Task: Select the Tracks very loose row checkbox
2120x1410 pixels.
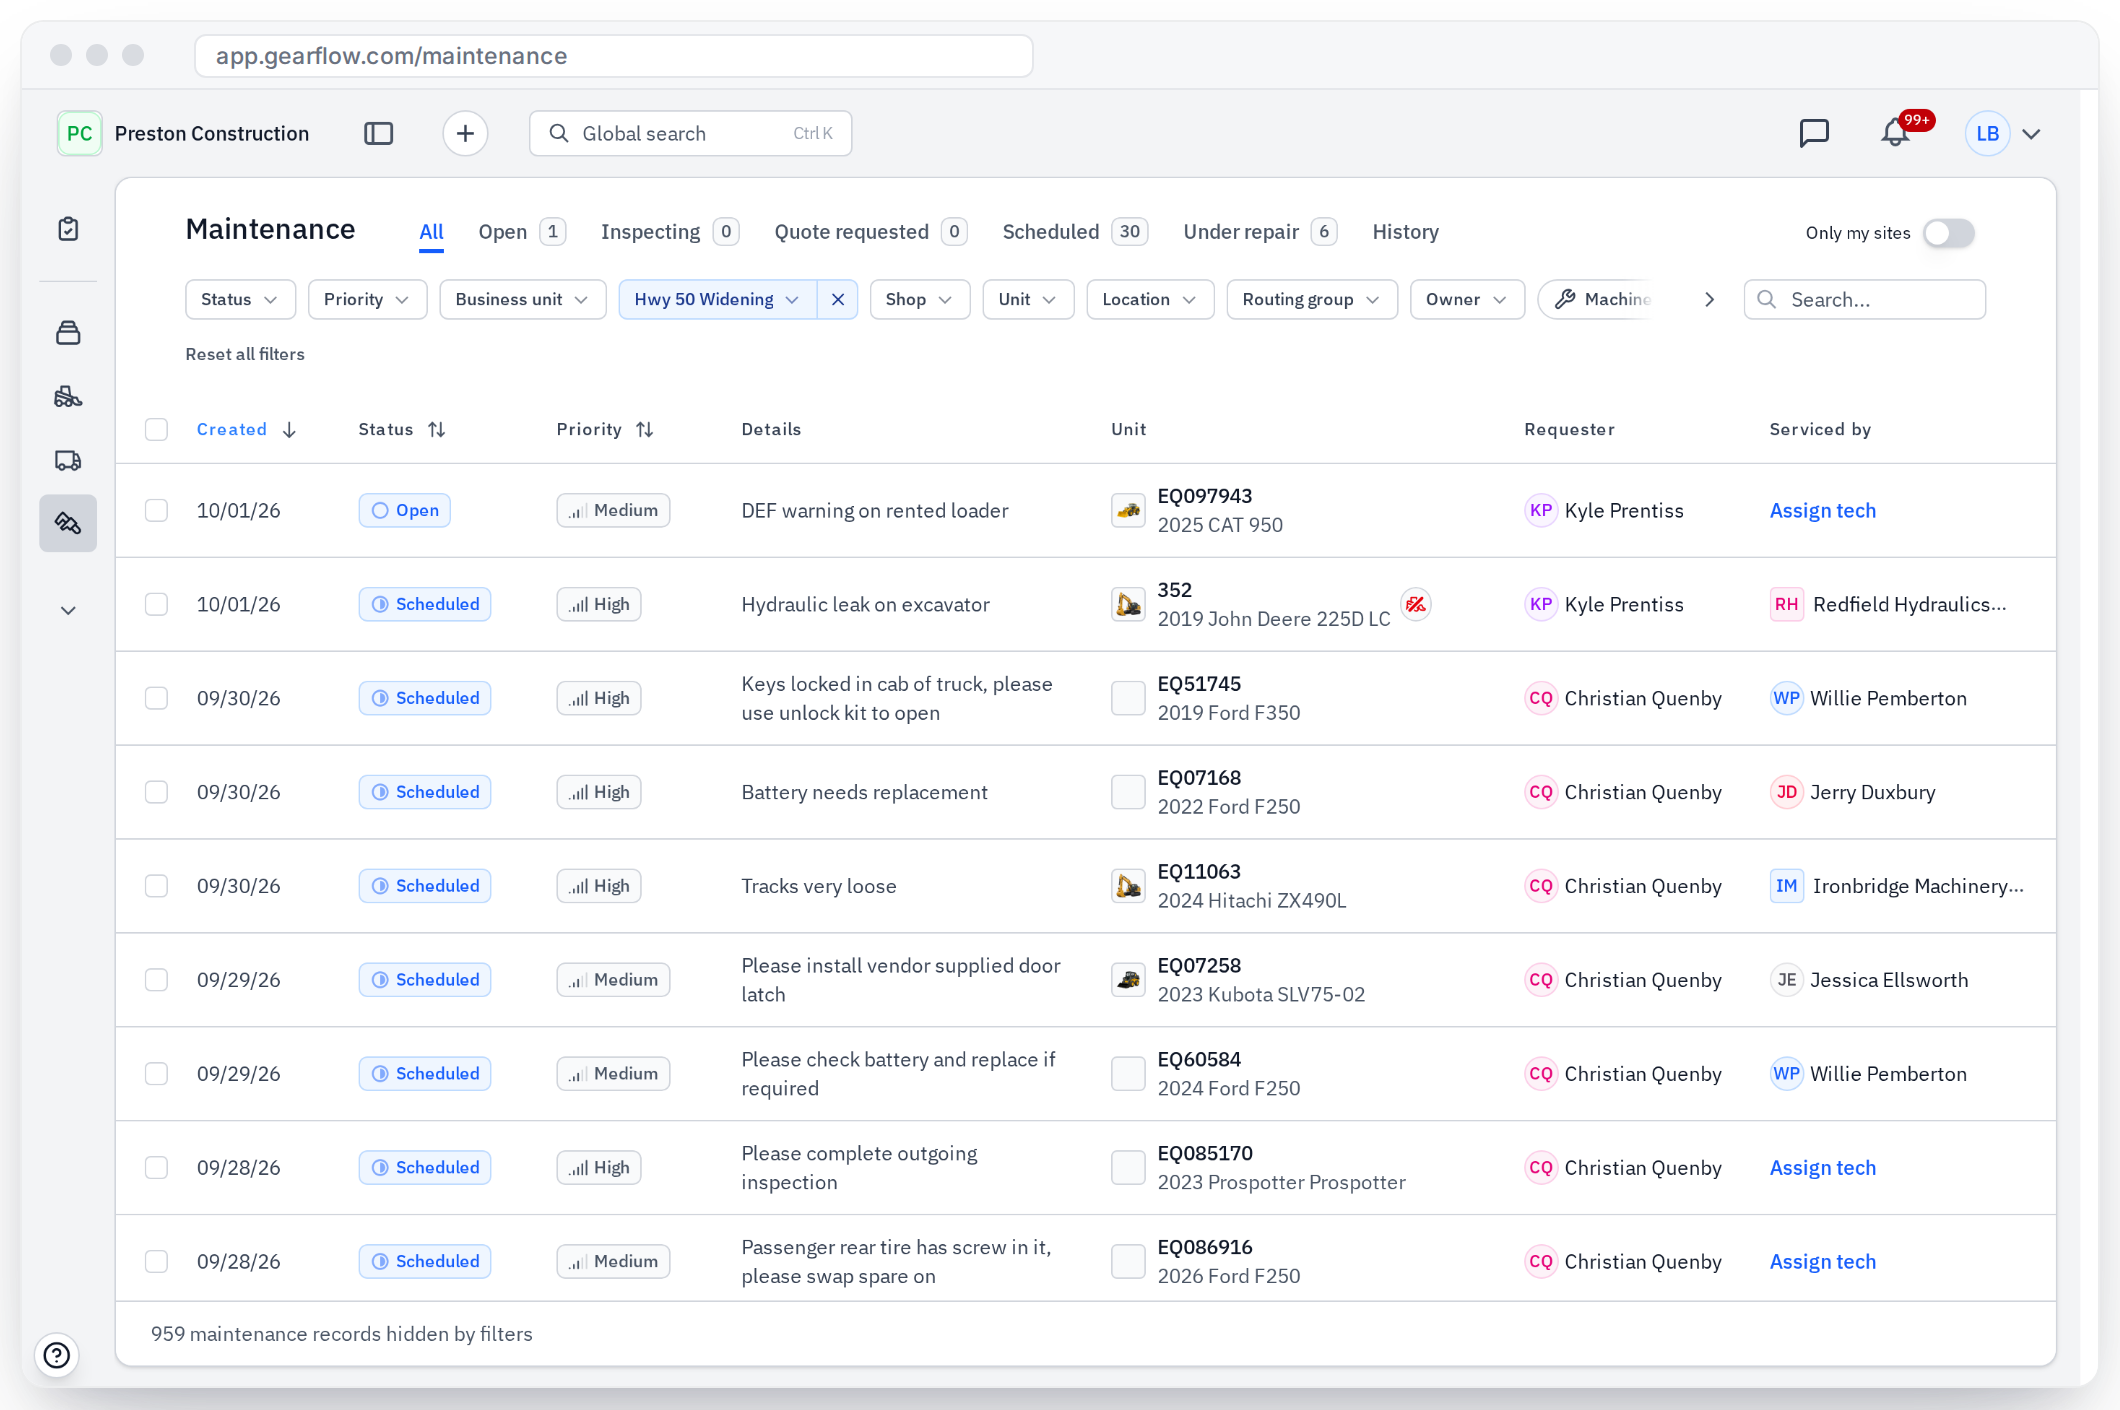Action: (156, 886)
